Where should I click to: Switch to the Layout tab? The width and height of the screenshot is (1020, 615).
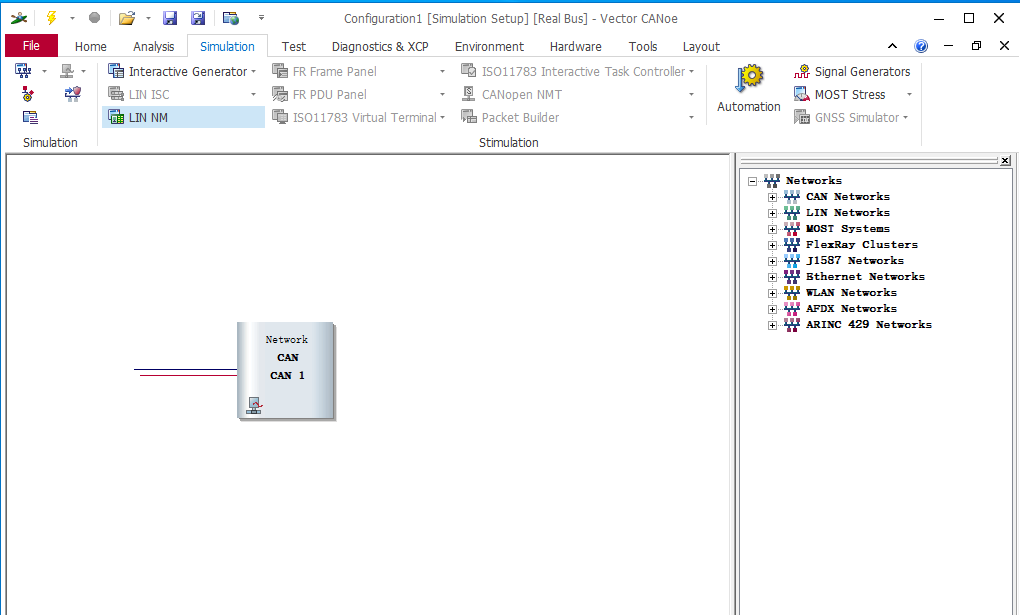[701, 46]
